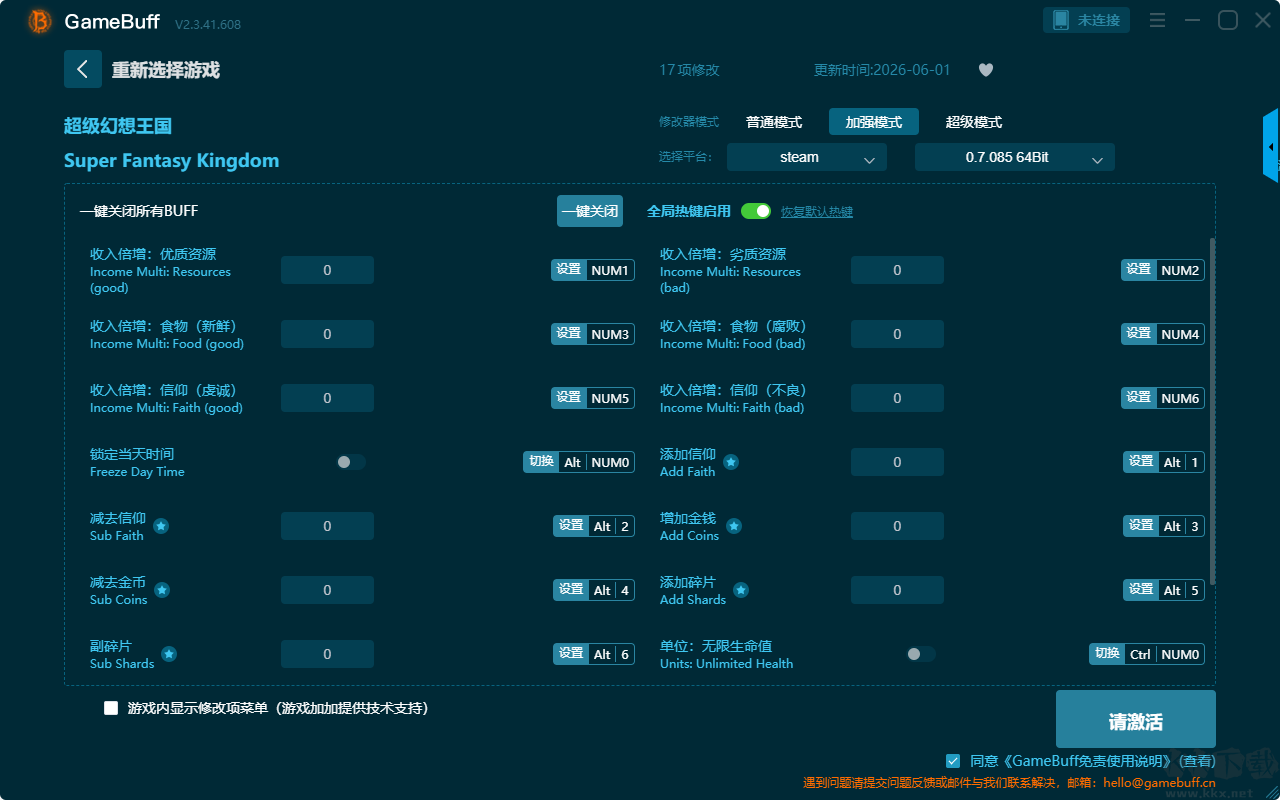Click 设置 hotkey button for Add Shards
This screenshot has height=800, width=1280.
[1141, 590]
